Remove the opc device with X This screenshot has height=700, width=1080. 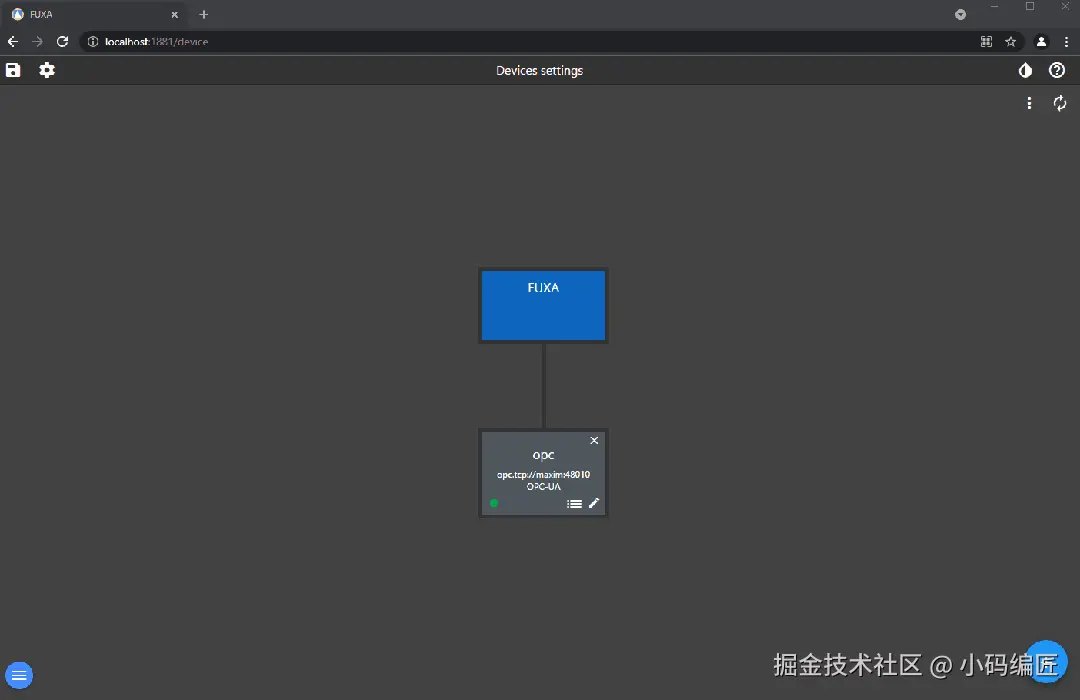click(x=594, y=441)
